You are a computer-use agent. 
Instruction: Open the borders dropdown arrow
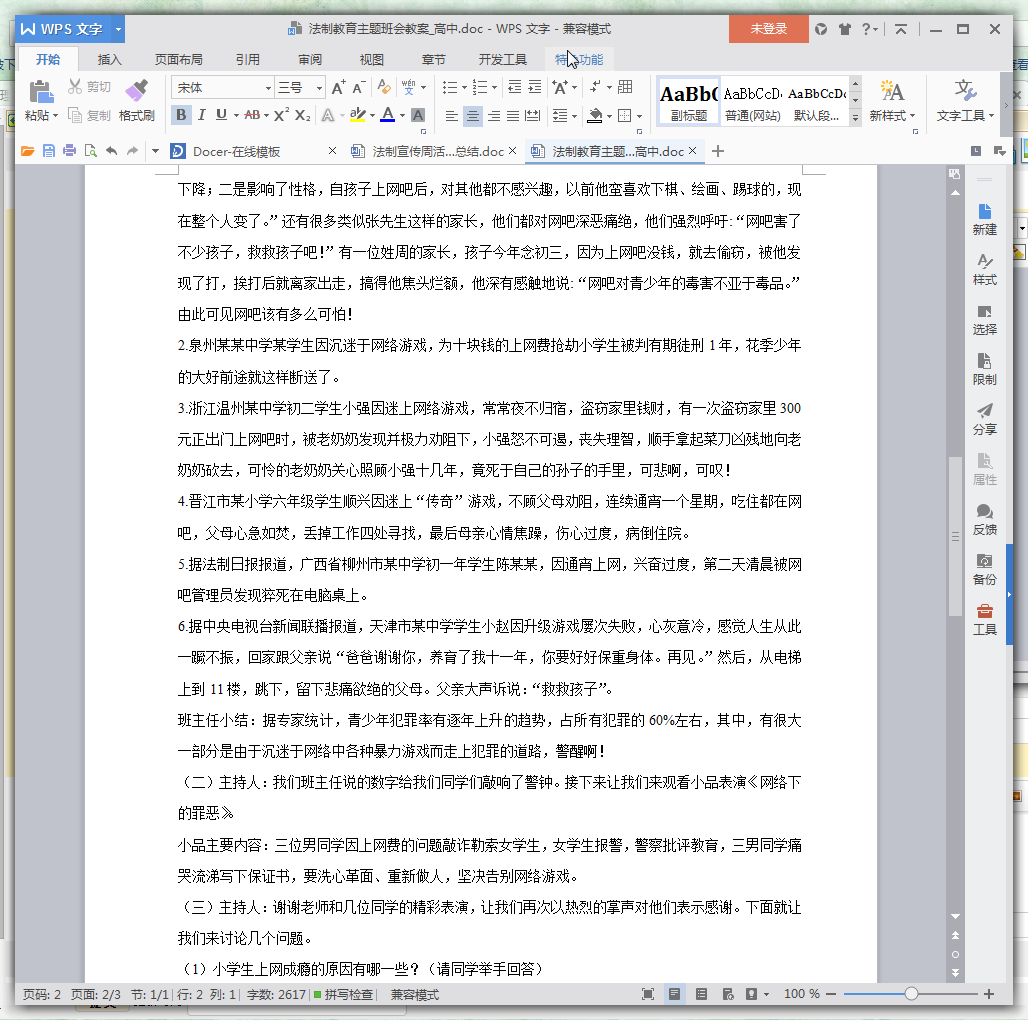[639, 117]
